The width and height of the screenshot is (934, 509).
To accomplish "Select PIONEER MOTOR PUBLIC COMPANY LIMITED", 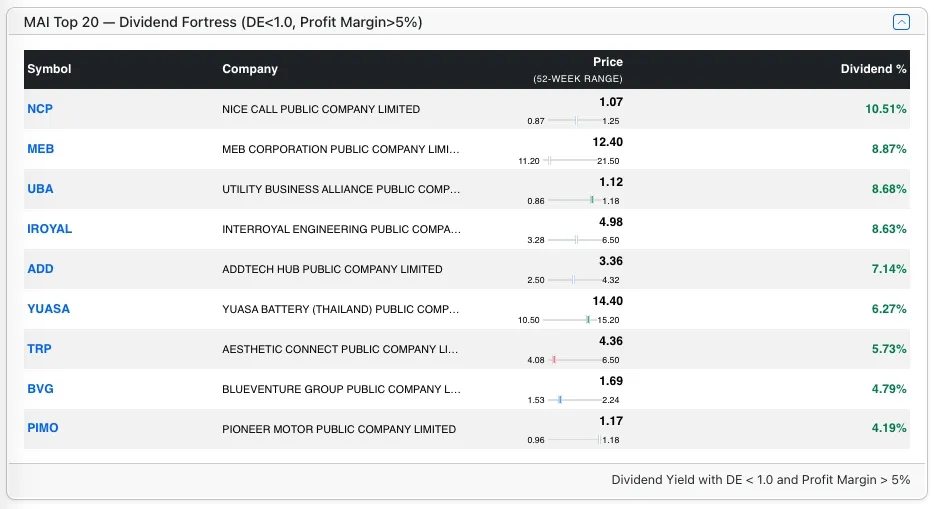I will point(339,429).
